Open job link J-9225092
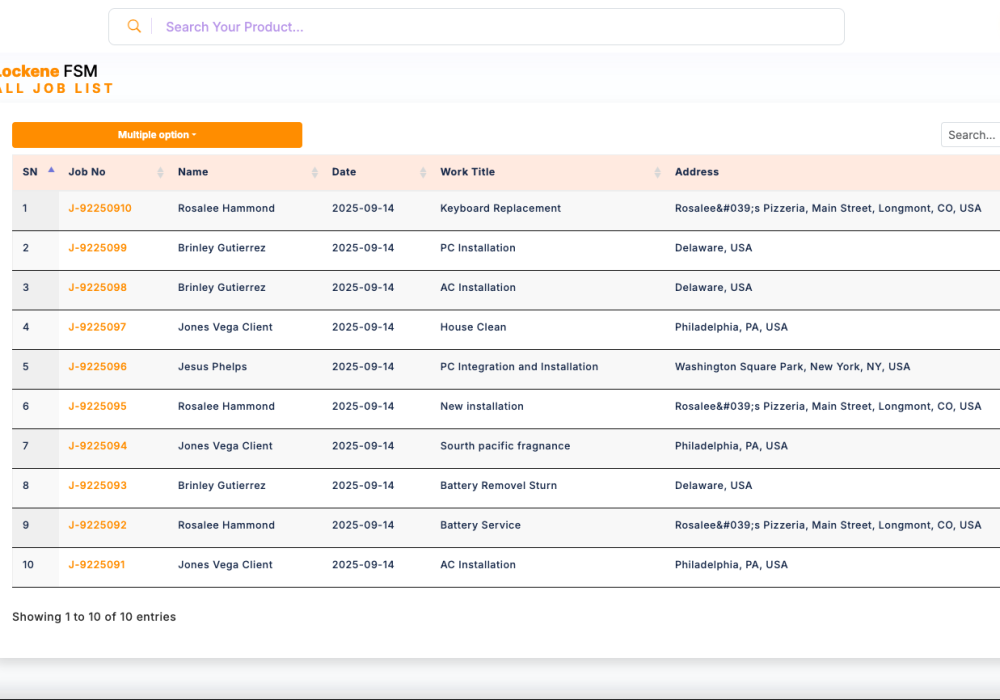The width and height of the screenshot is (1000, 700). (x=98, y=525)
